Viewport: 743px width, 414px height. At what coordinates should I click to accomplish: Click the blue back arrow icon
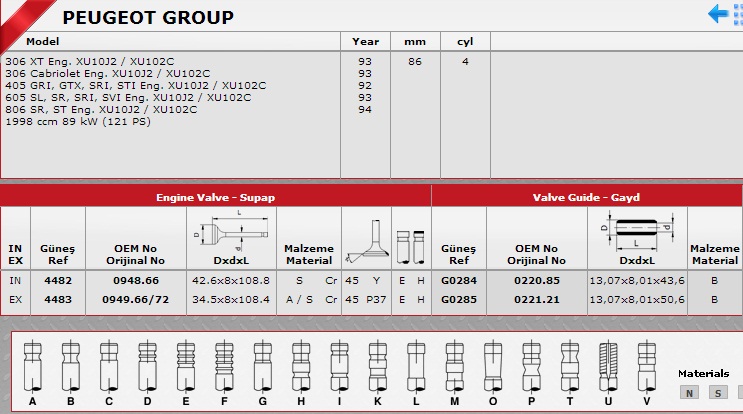(718, 14)
